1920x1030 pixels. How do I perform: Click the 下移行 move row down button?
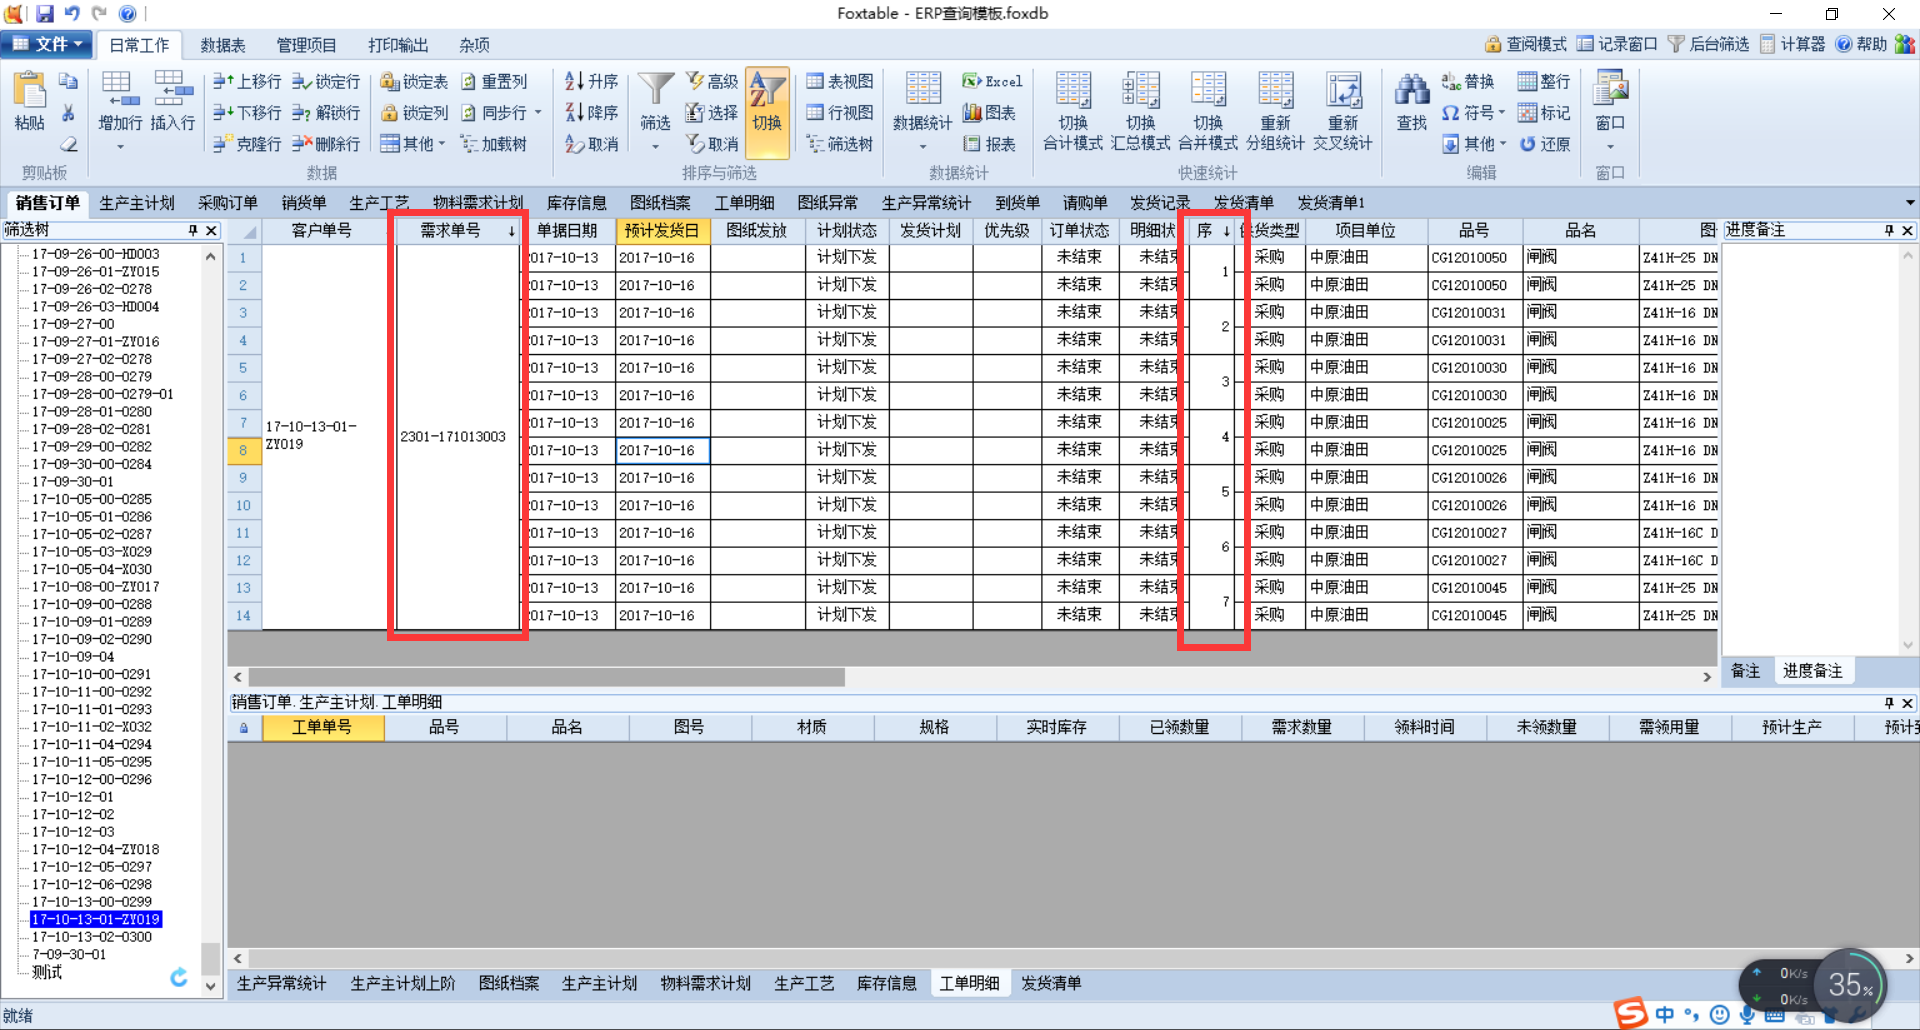click(x=247, y=113)
